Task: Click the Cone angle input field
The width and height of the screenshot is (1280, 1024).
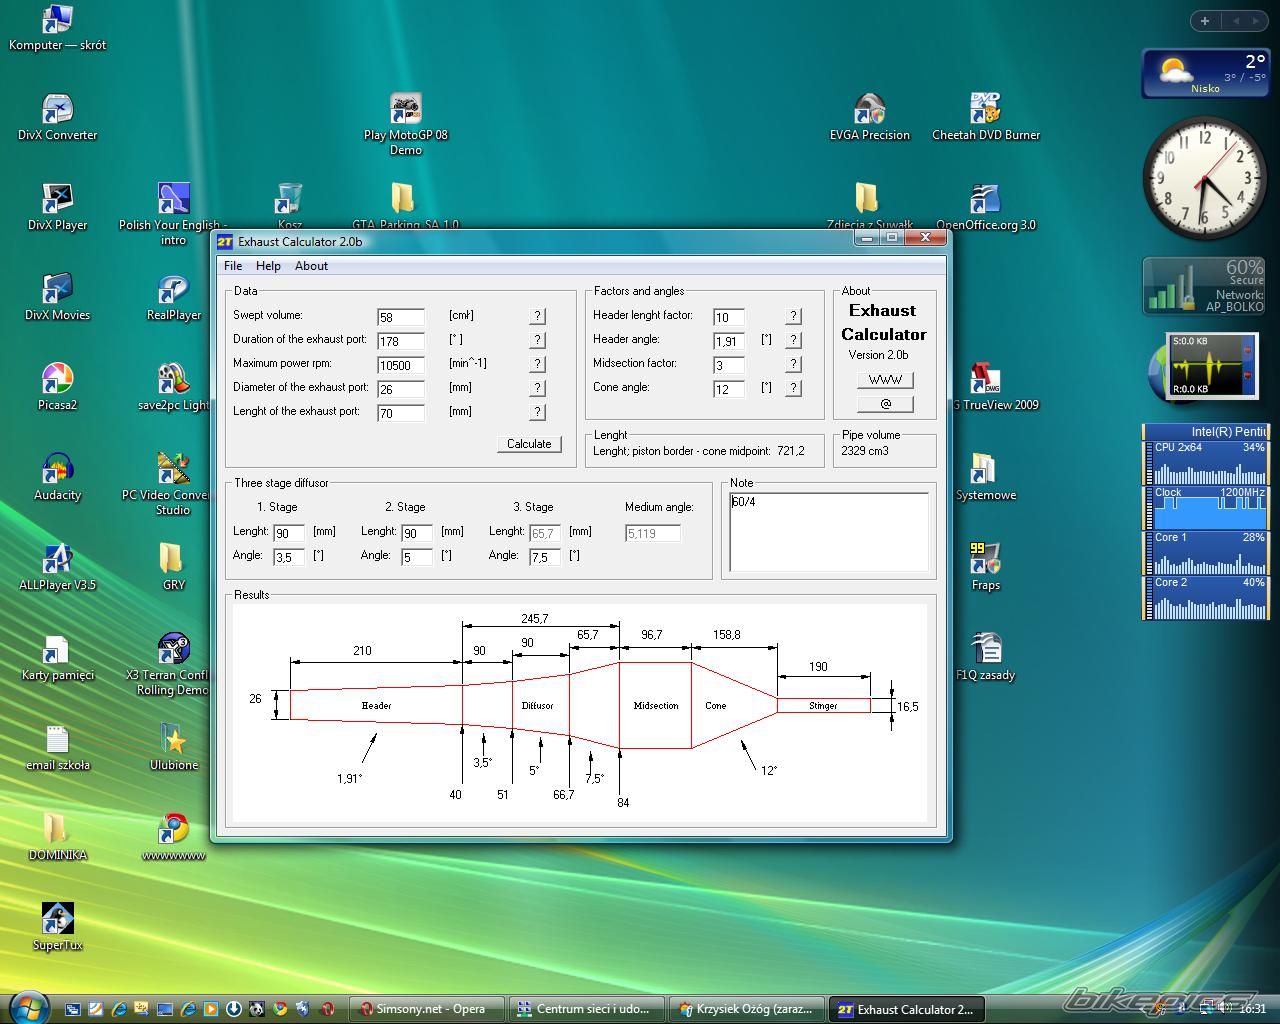Action: click(x=729, y=389)
